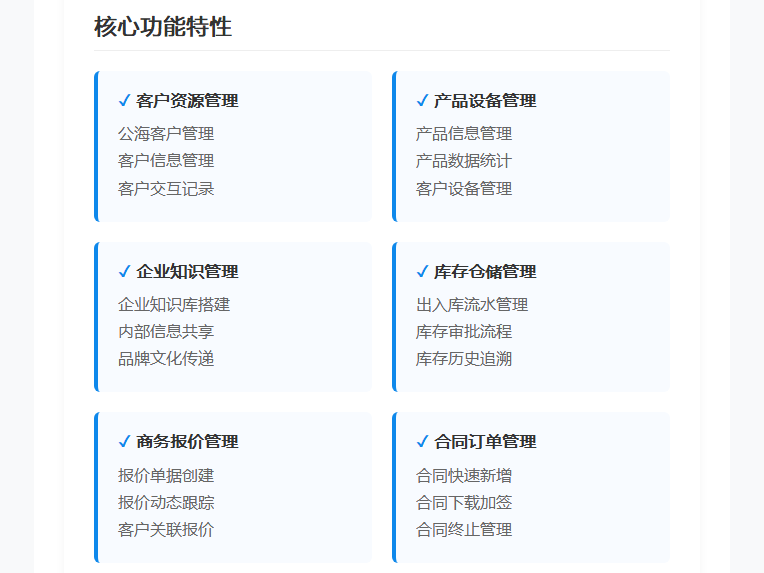The width and height of the screenshot is (764, 573).
Task: Select the 报价单据创建 item
Action: click(166, 476)
